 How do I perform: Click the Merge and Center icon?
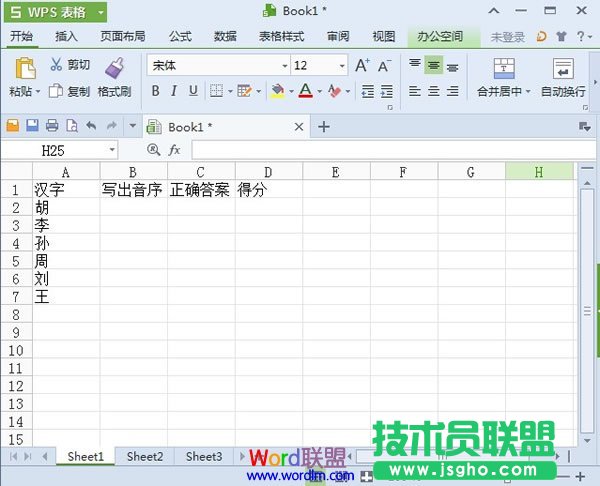point(504,68)
